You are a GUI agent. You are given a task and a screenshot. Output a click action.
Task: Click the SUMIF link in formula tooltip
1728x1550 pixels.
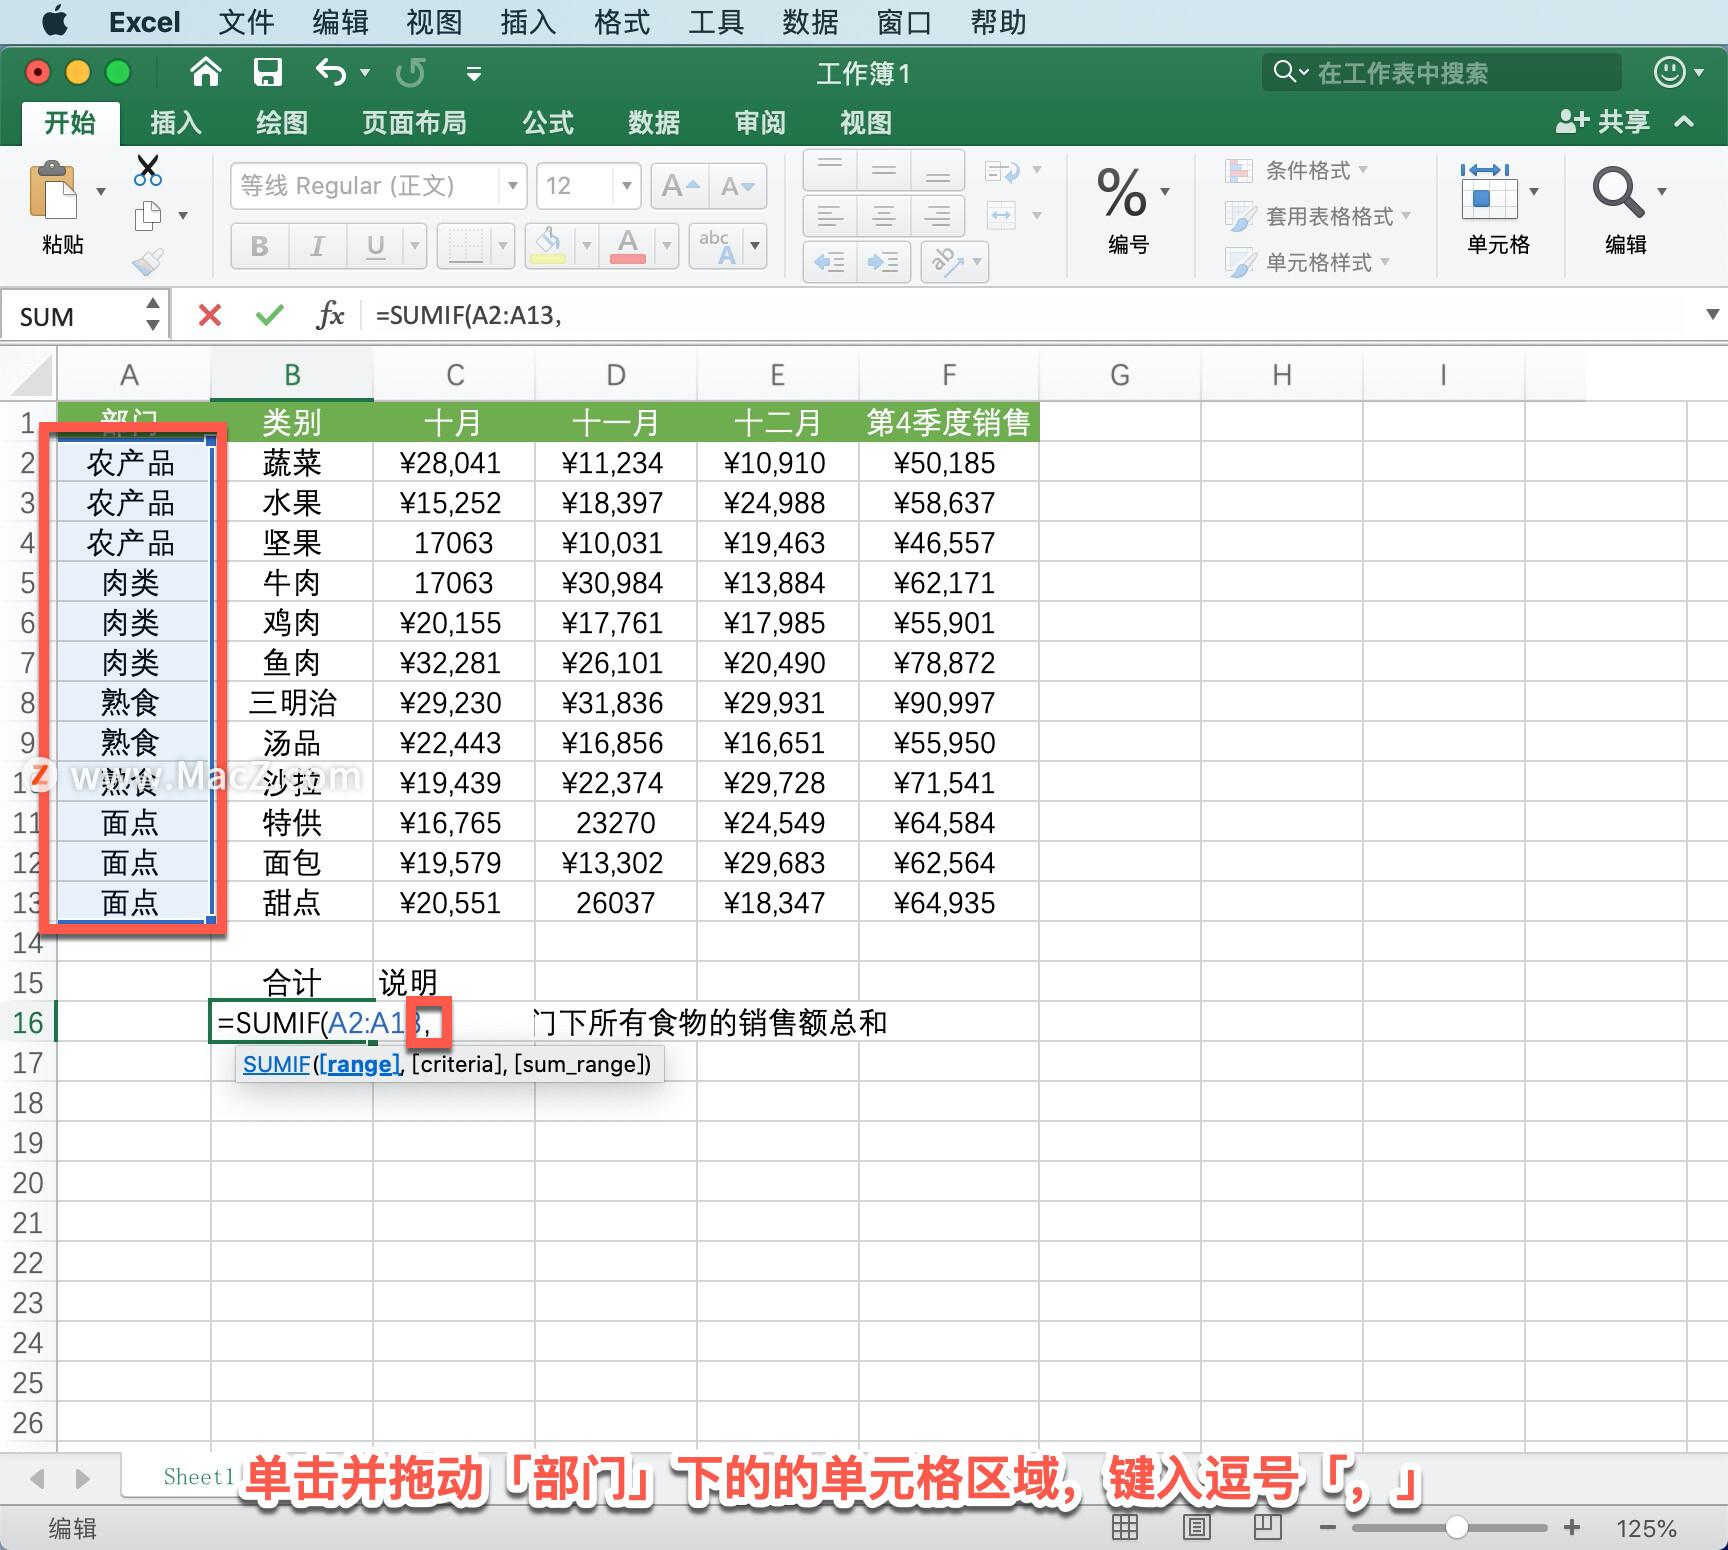pos(276,1064)
